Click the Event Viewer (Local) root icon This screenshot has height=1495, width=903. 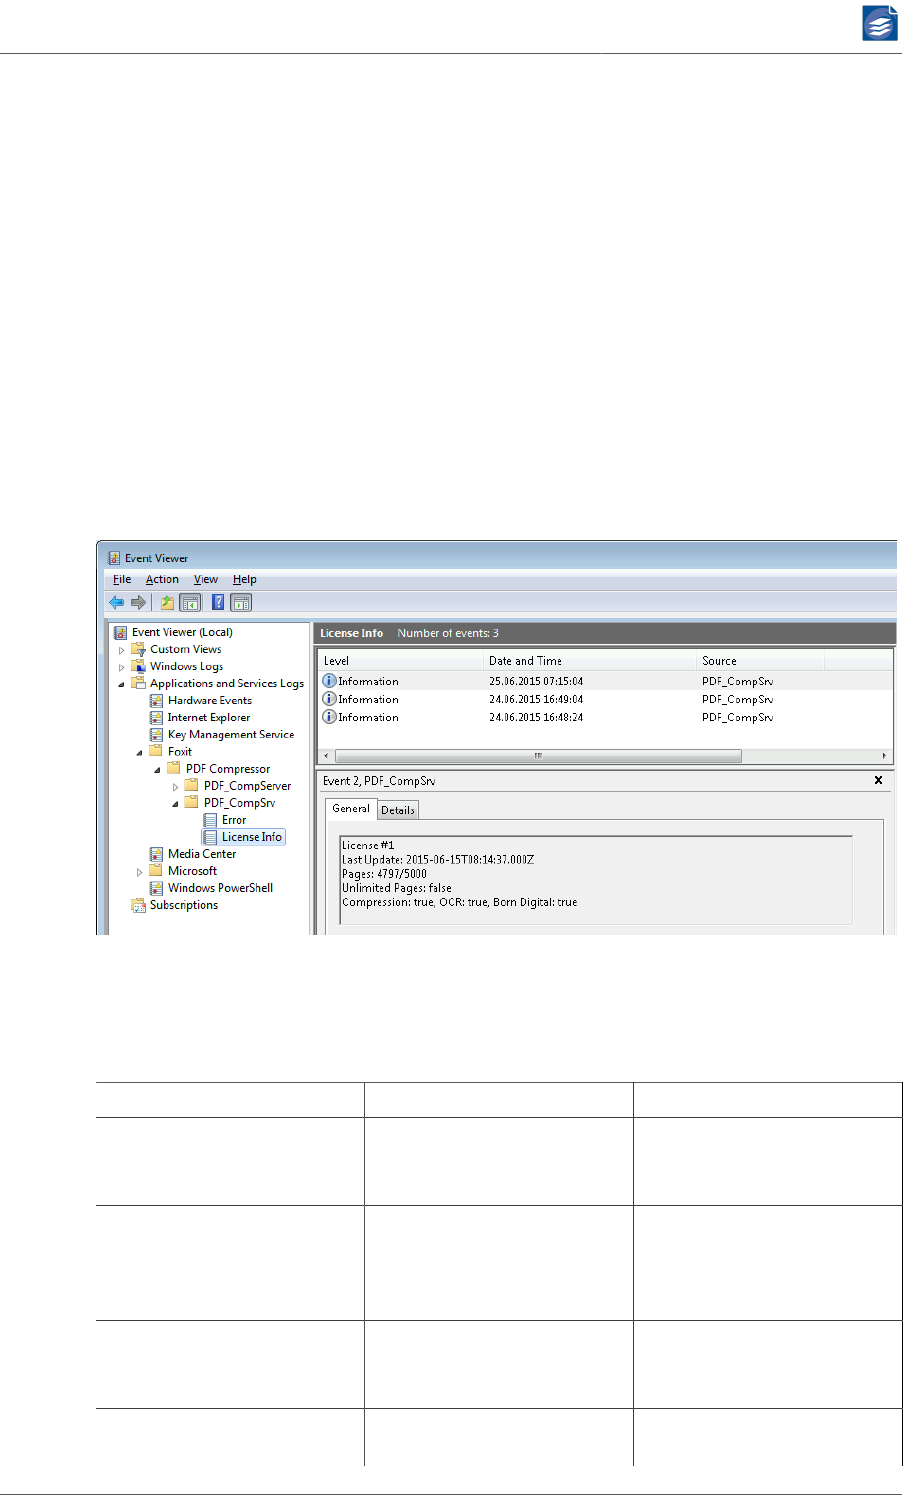pyautogui.click(x=121, y=632)
